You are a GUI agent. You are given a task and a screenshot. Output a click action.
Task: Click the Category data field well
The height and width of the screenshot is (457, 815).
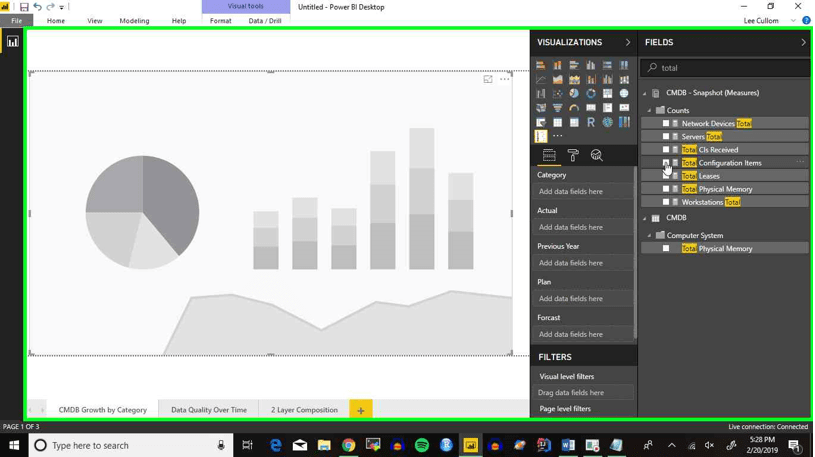click(x=584, y=191)
